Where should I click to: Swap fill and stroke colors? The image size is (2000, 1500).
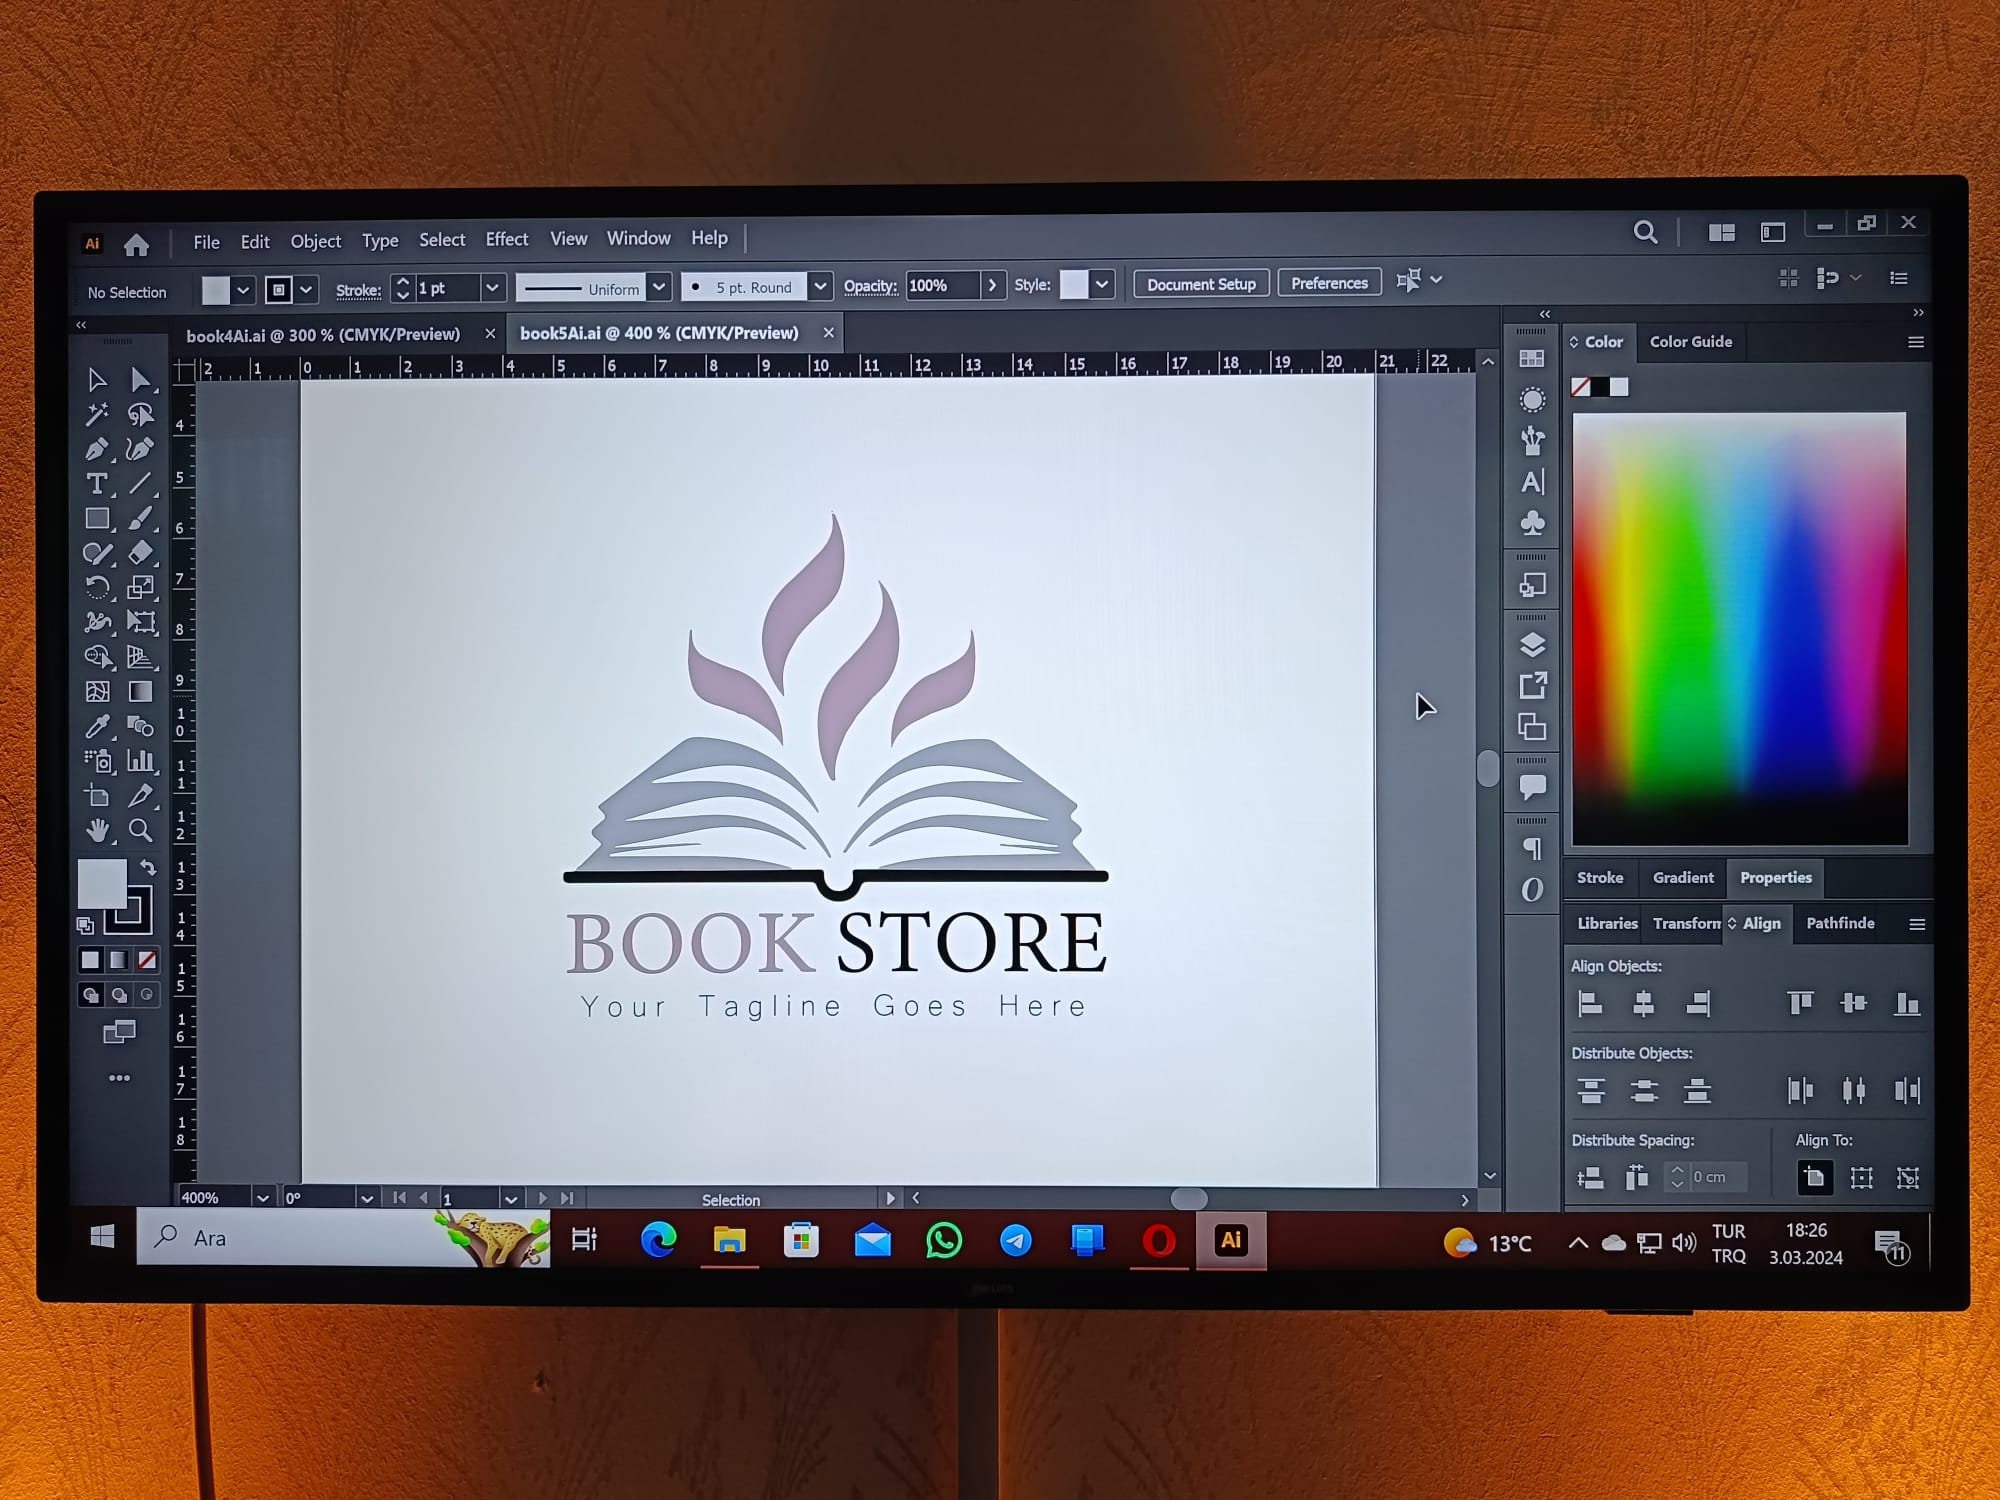(x=150, y=869)
